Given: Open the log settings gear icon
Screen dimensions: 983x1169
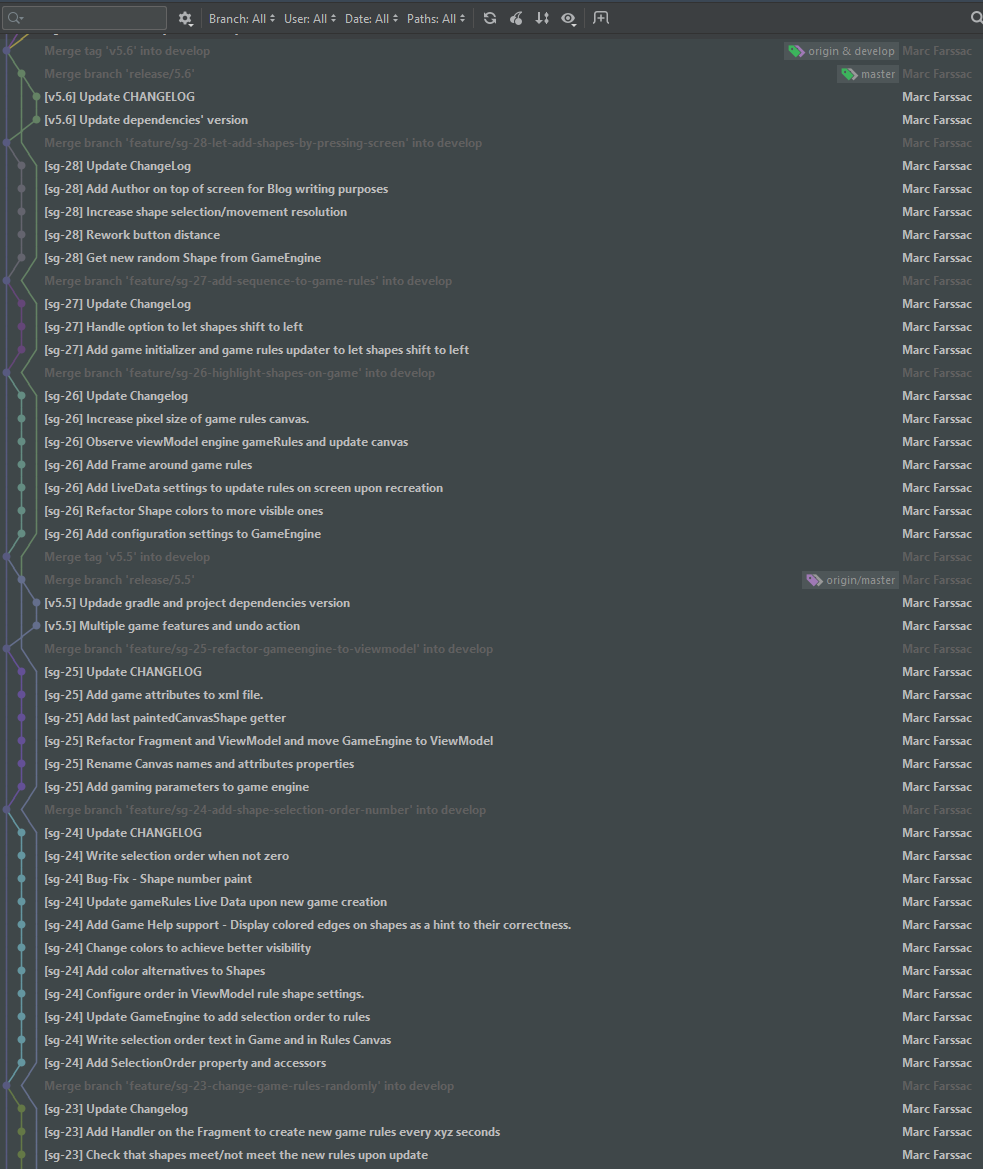Looking at the screenshot, I should click(x=185, y=18).
